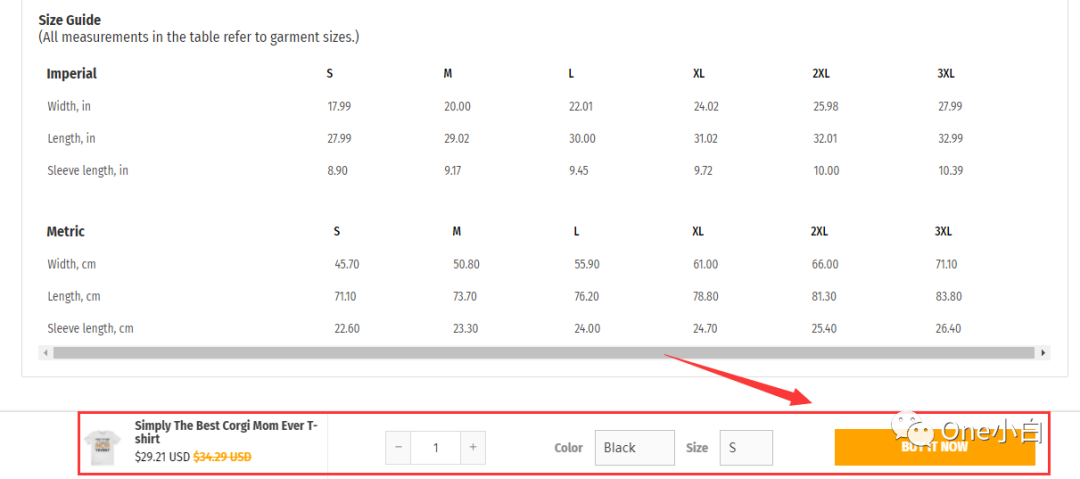Viewport: 1080px width, 479px height.
Task: Click the Length, in row label
Action: [x=72, y=139]
